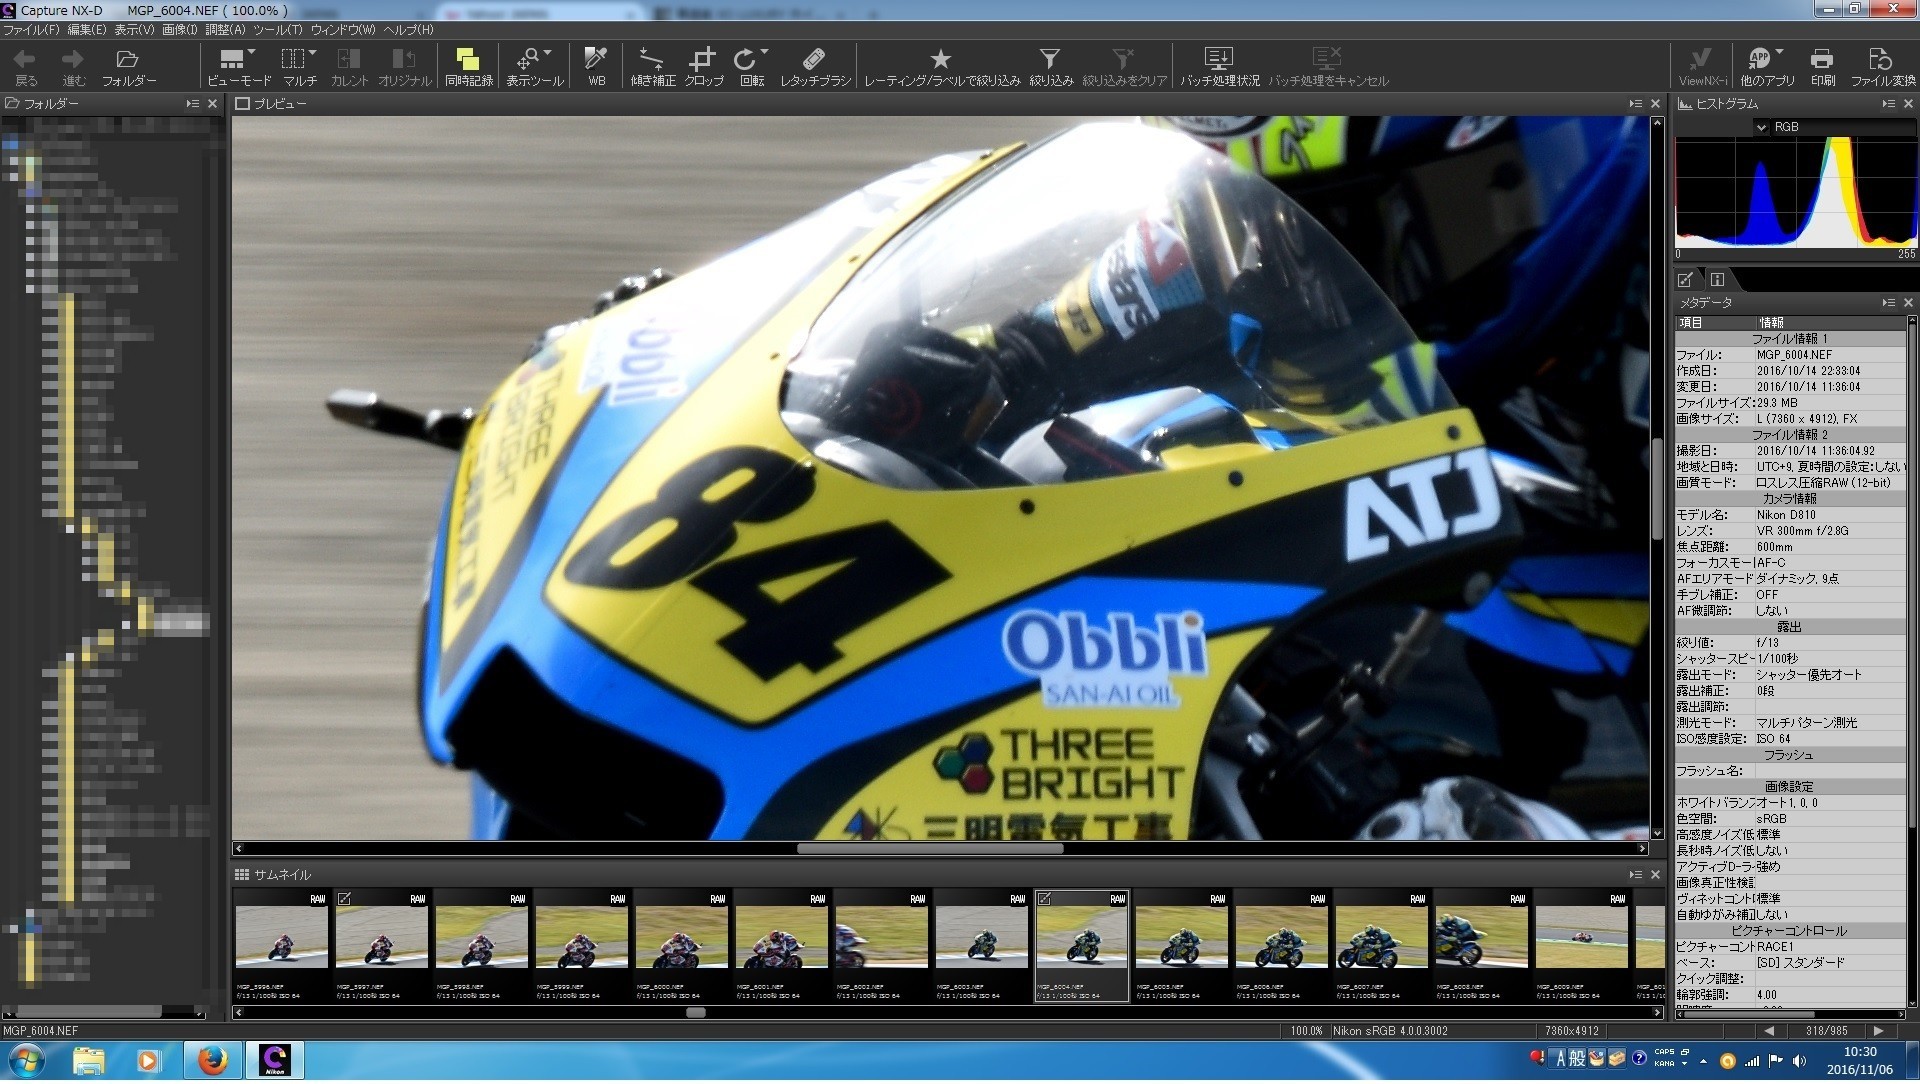Open the ヒストグラム panel options menu
Screen dimensions: 1920x1084
(1888, 104)
